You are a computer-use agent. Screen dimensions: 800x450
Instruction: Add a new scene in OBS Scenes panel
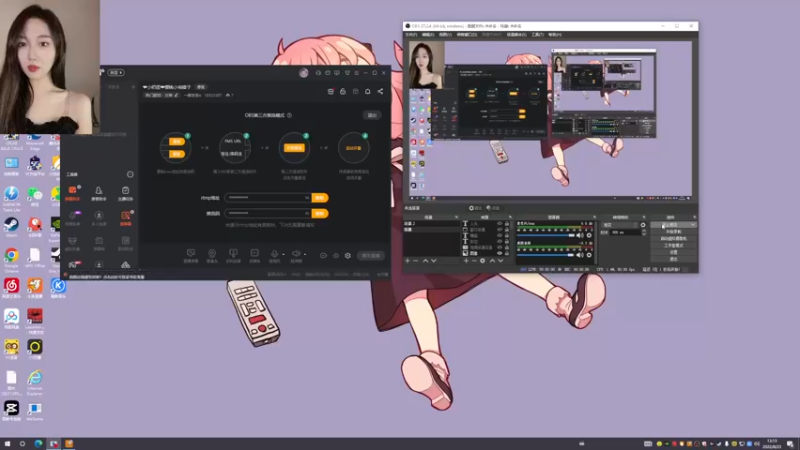coord(407,261)
